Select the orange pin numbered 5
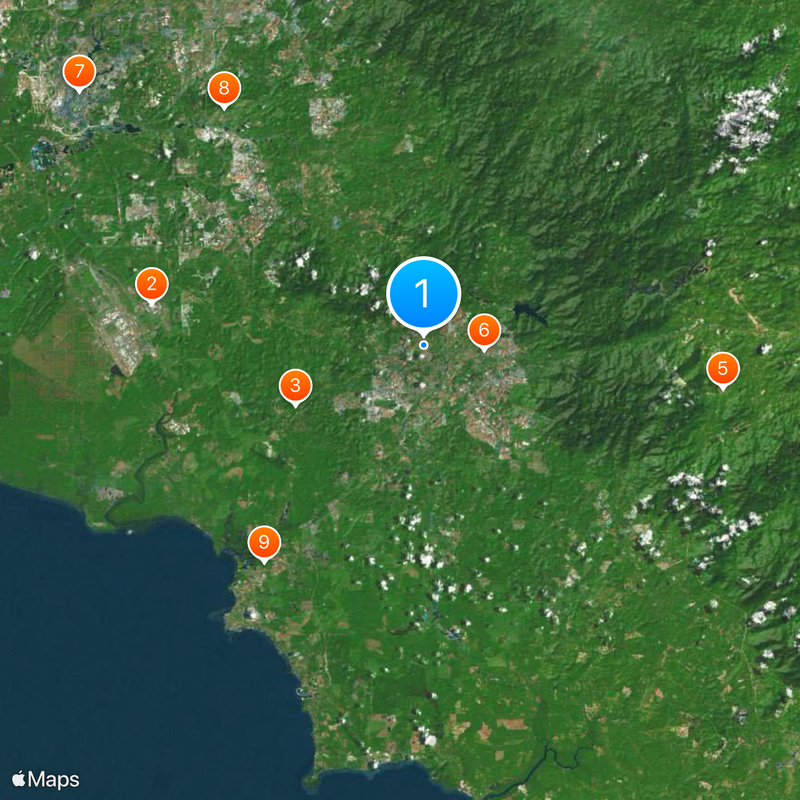The height and width of the screenshot is (800, 800). [x=722, y=369]
